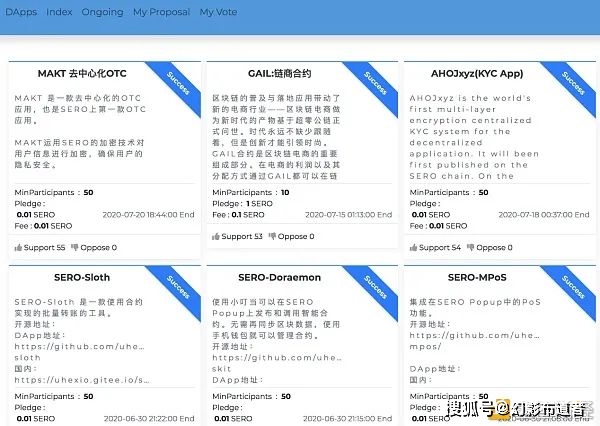The image size is (600, 426).
Task: Click thumbs-up Support icon on GAIL card
Action: click(x=216, y=237)
